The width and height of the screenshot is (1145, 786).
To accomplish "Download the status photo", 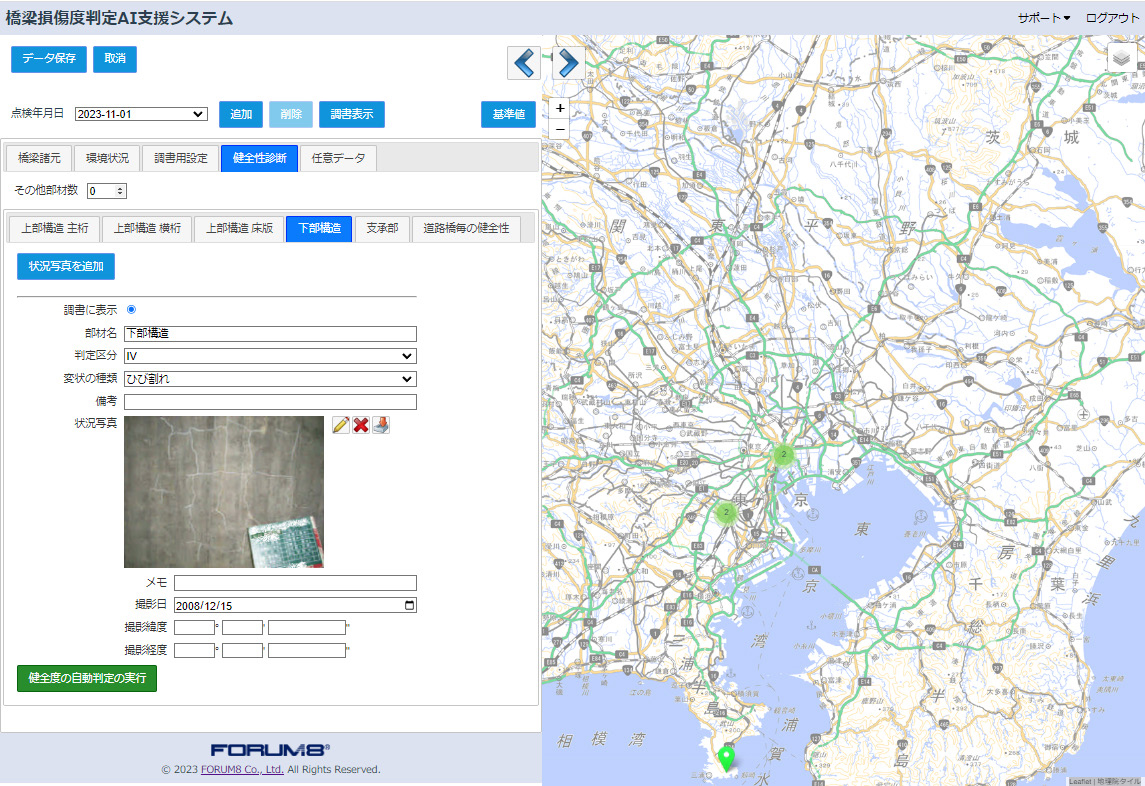I will 380,424.
